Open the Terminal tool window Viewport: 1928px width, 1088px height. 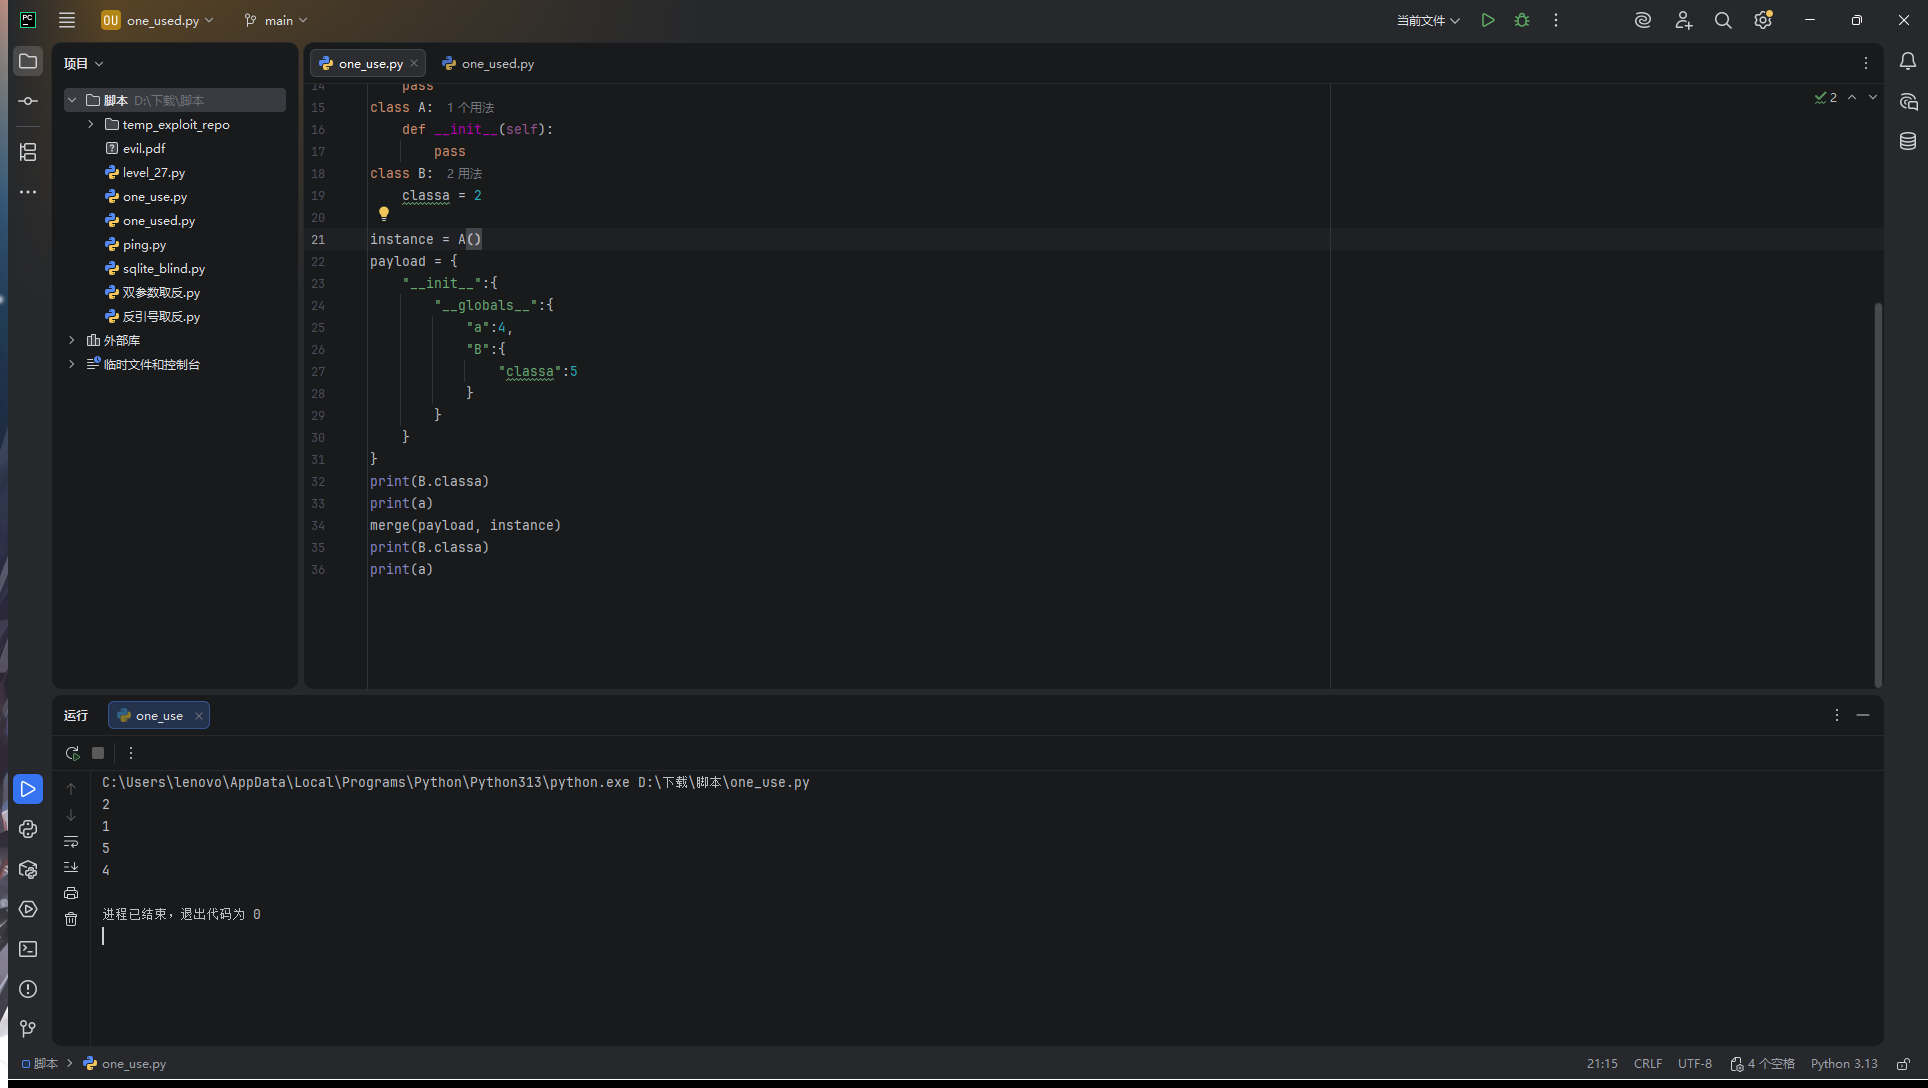click(28, 949)
